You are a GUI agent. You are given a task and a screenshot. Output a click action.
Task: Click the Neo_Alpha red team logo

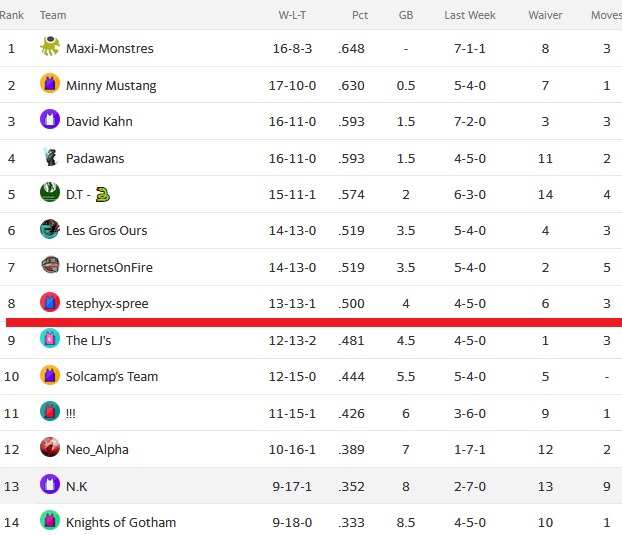[50, 447]
